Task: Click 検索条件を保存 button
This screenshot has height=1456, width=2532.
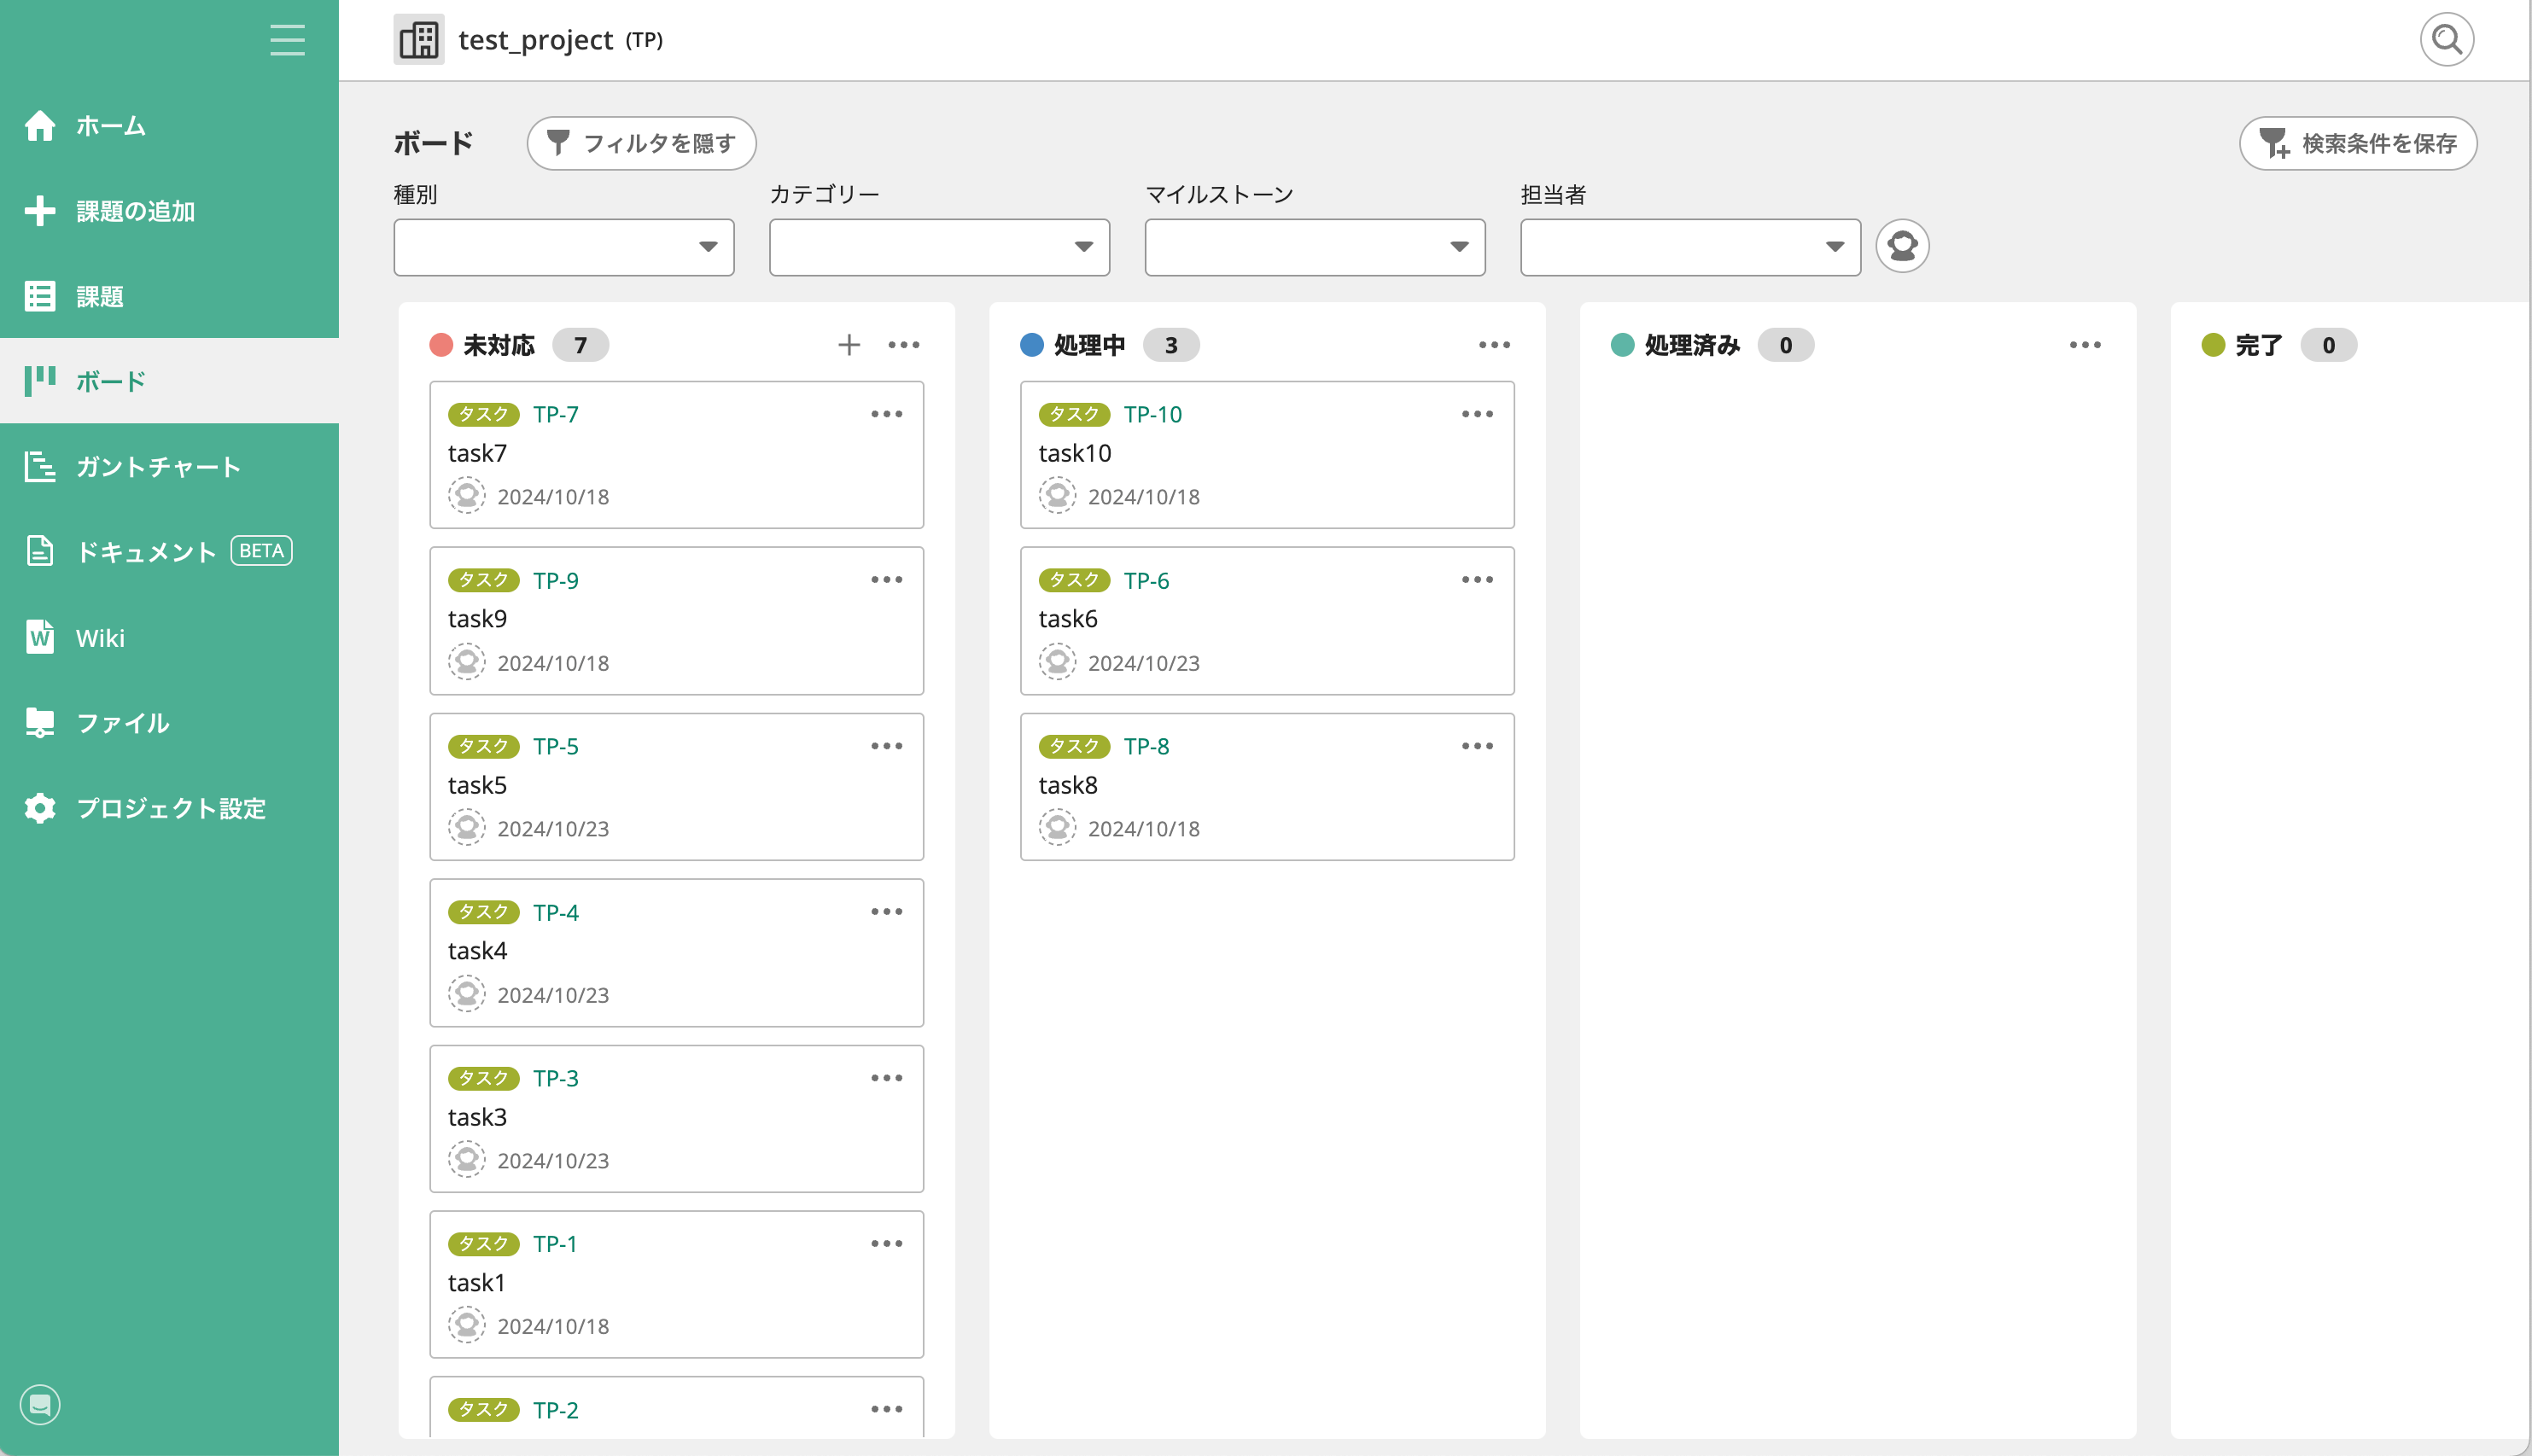Action: tap(2358, 143)
